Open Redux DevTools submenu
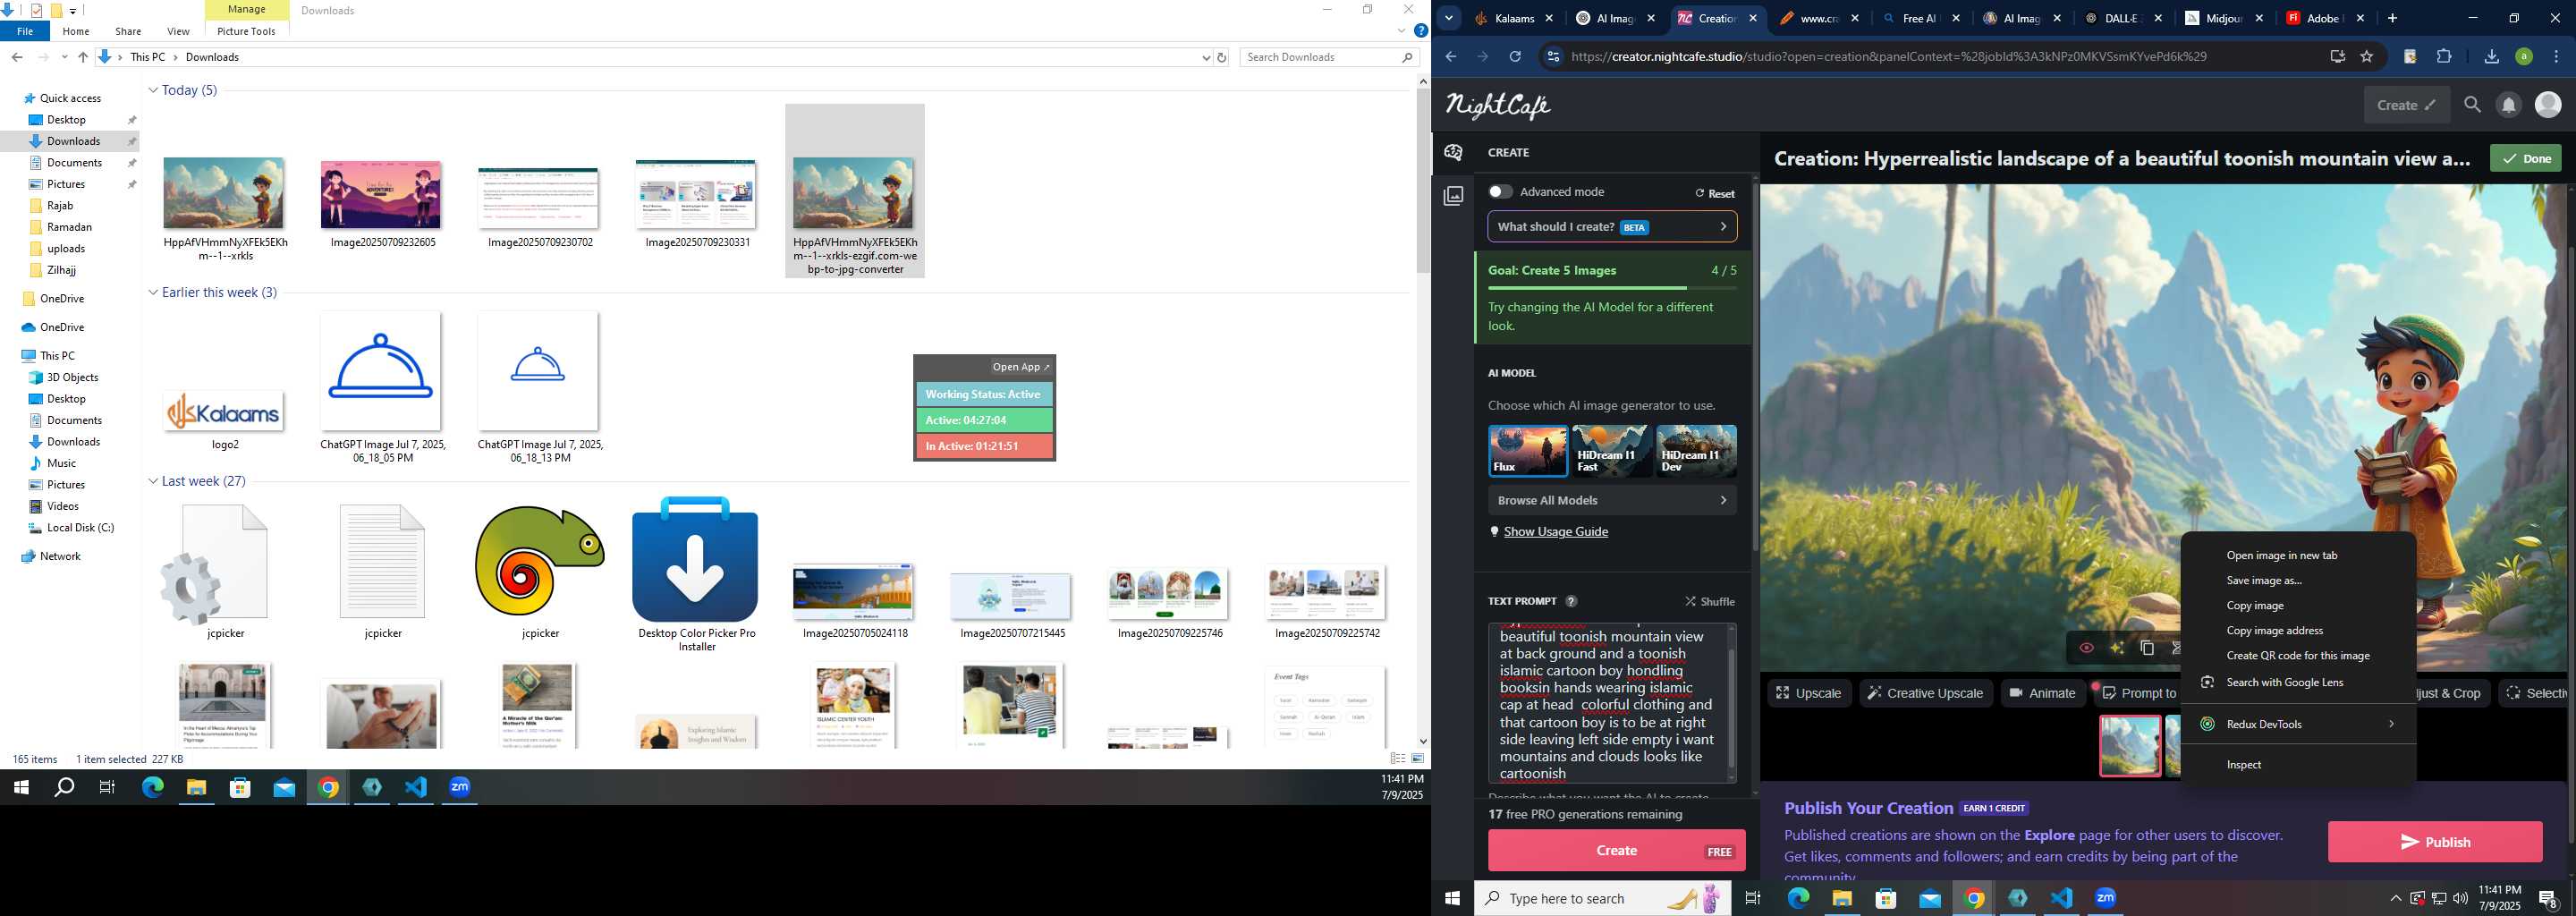2576x916 pixels. 2298,724
